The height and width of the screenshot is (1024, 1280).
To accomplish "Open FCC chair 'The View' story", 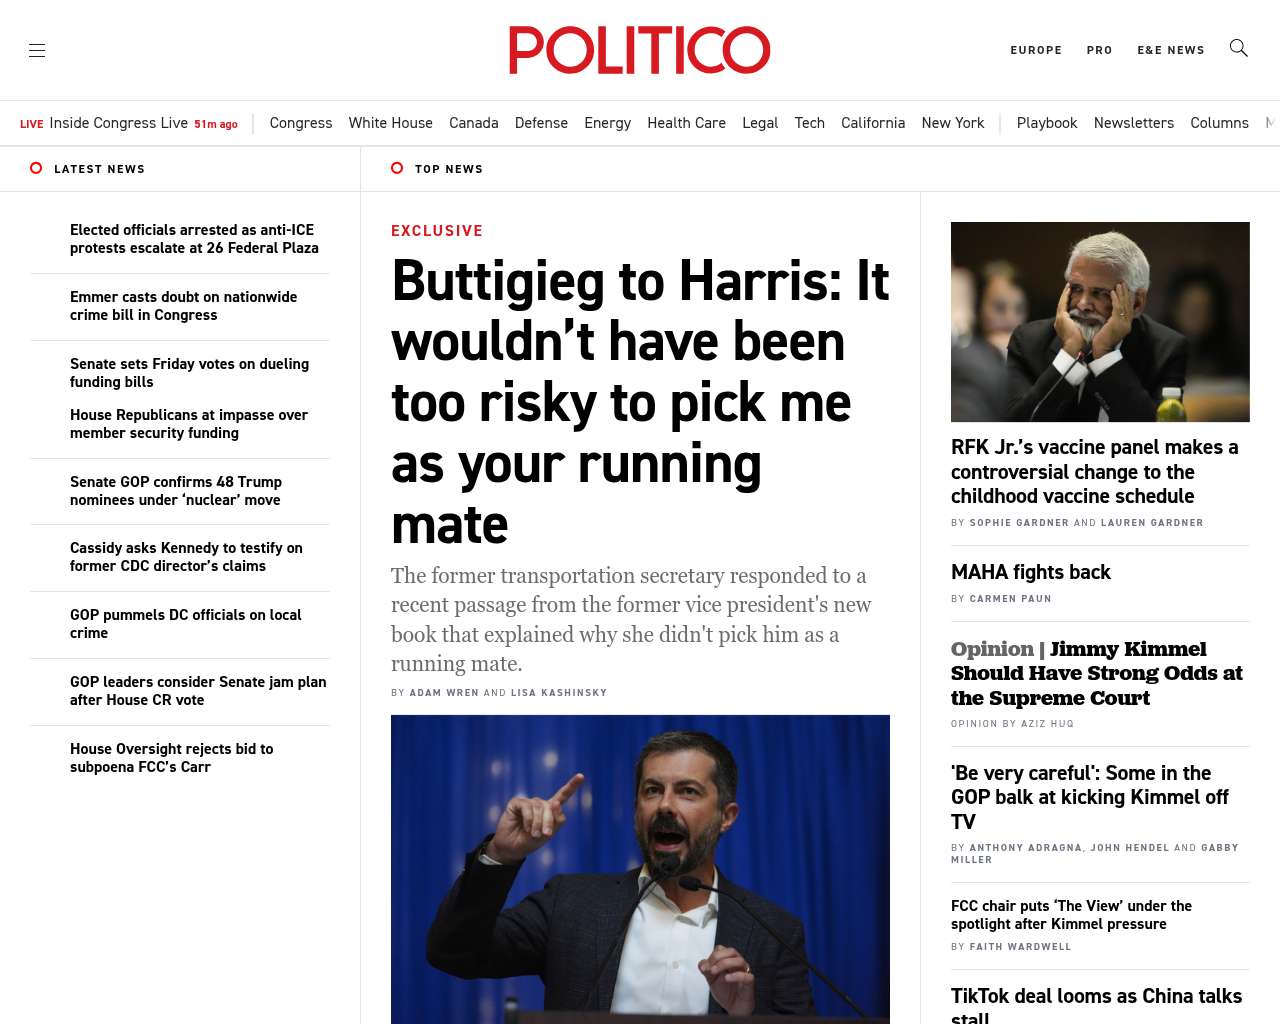I will coord(1071,915).
